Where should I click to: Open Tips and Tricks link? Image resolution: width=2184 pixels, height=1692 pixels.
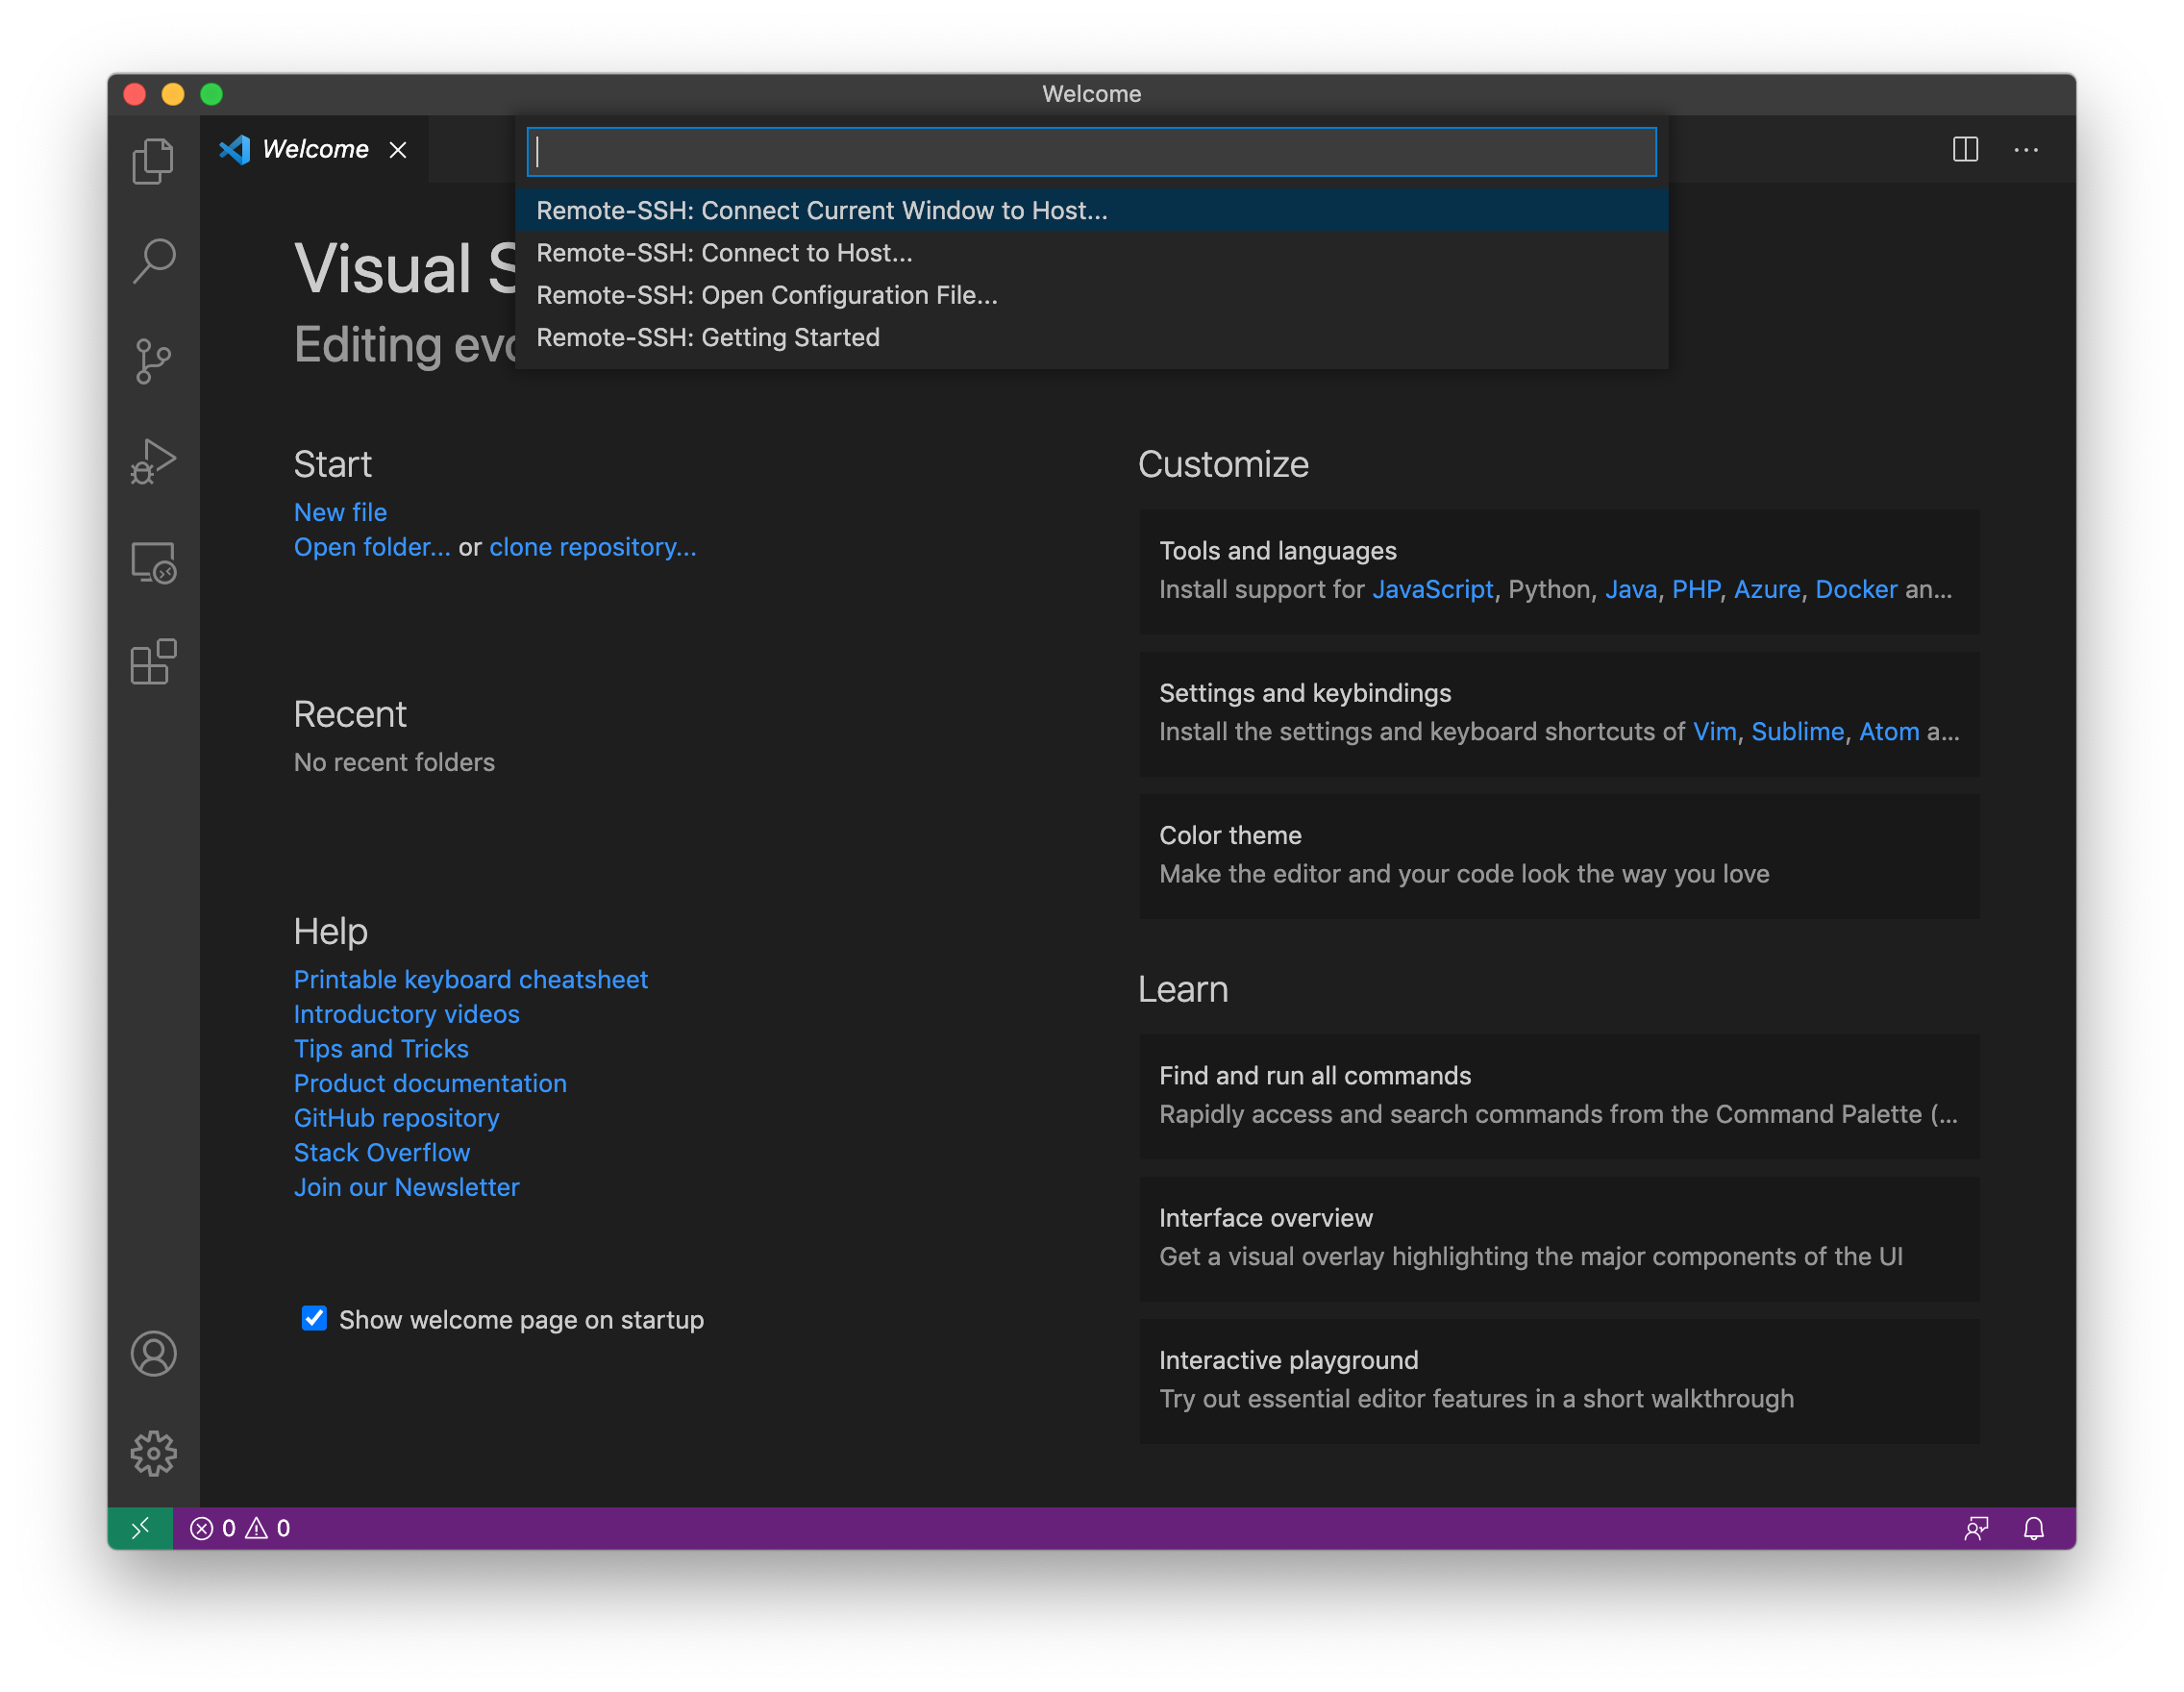point(381,1048)
